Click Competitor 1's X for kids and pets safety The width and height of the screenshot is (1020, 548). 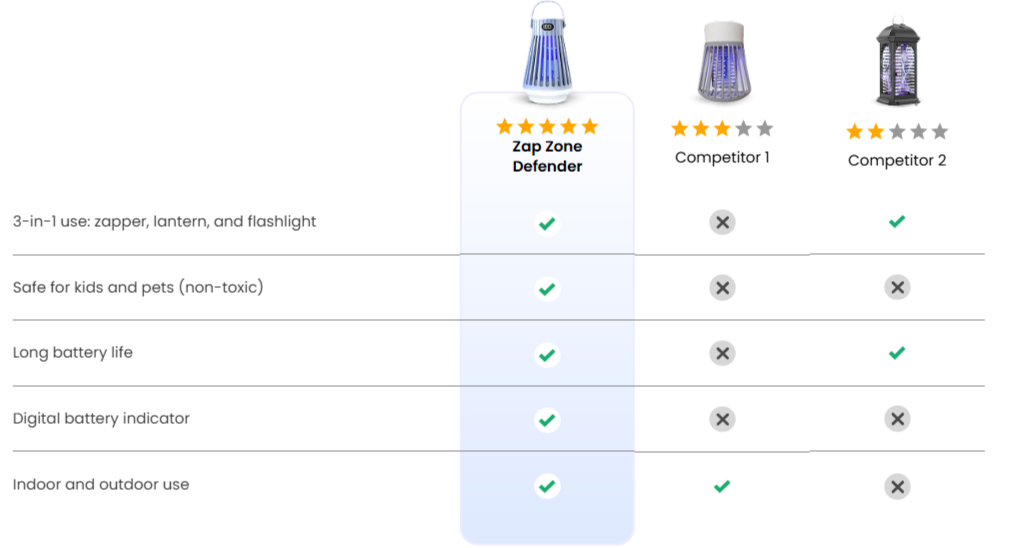coord(722,288)
